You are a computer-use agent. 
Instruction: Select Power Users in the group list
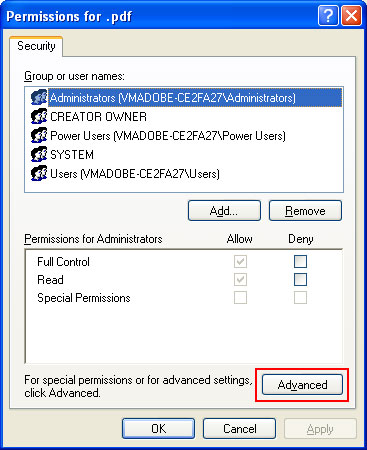coord(168,136)
